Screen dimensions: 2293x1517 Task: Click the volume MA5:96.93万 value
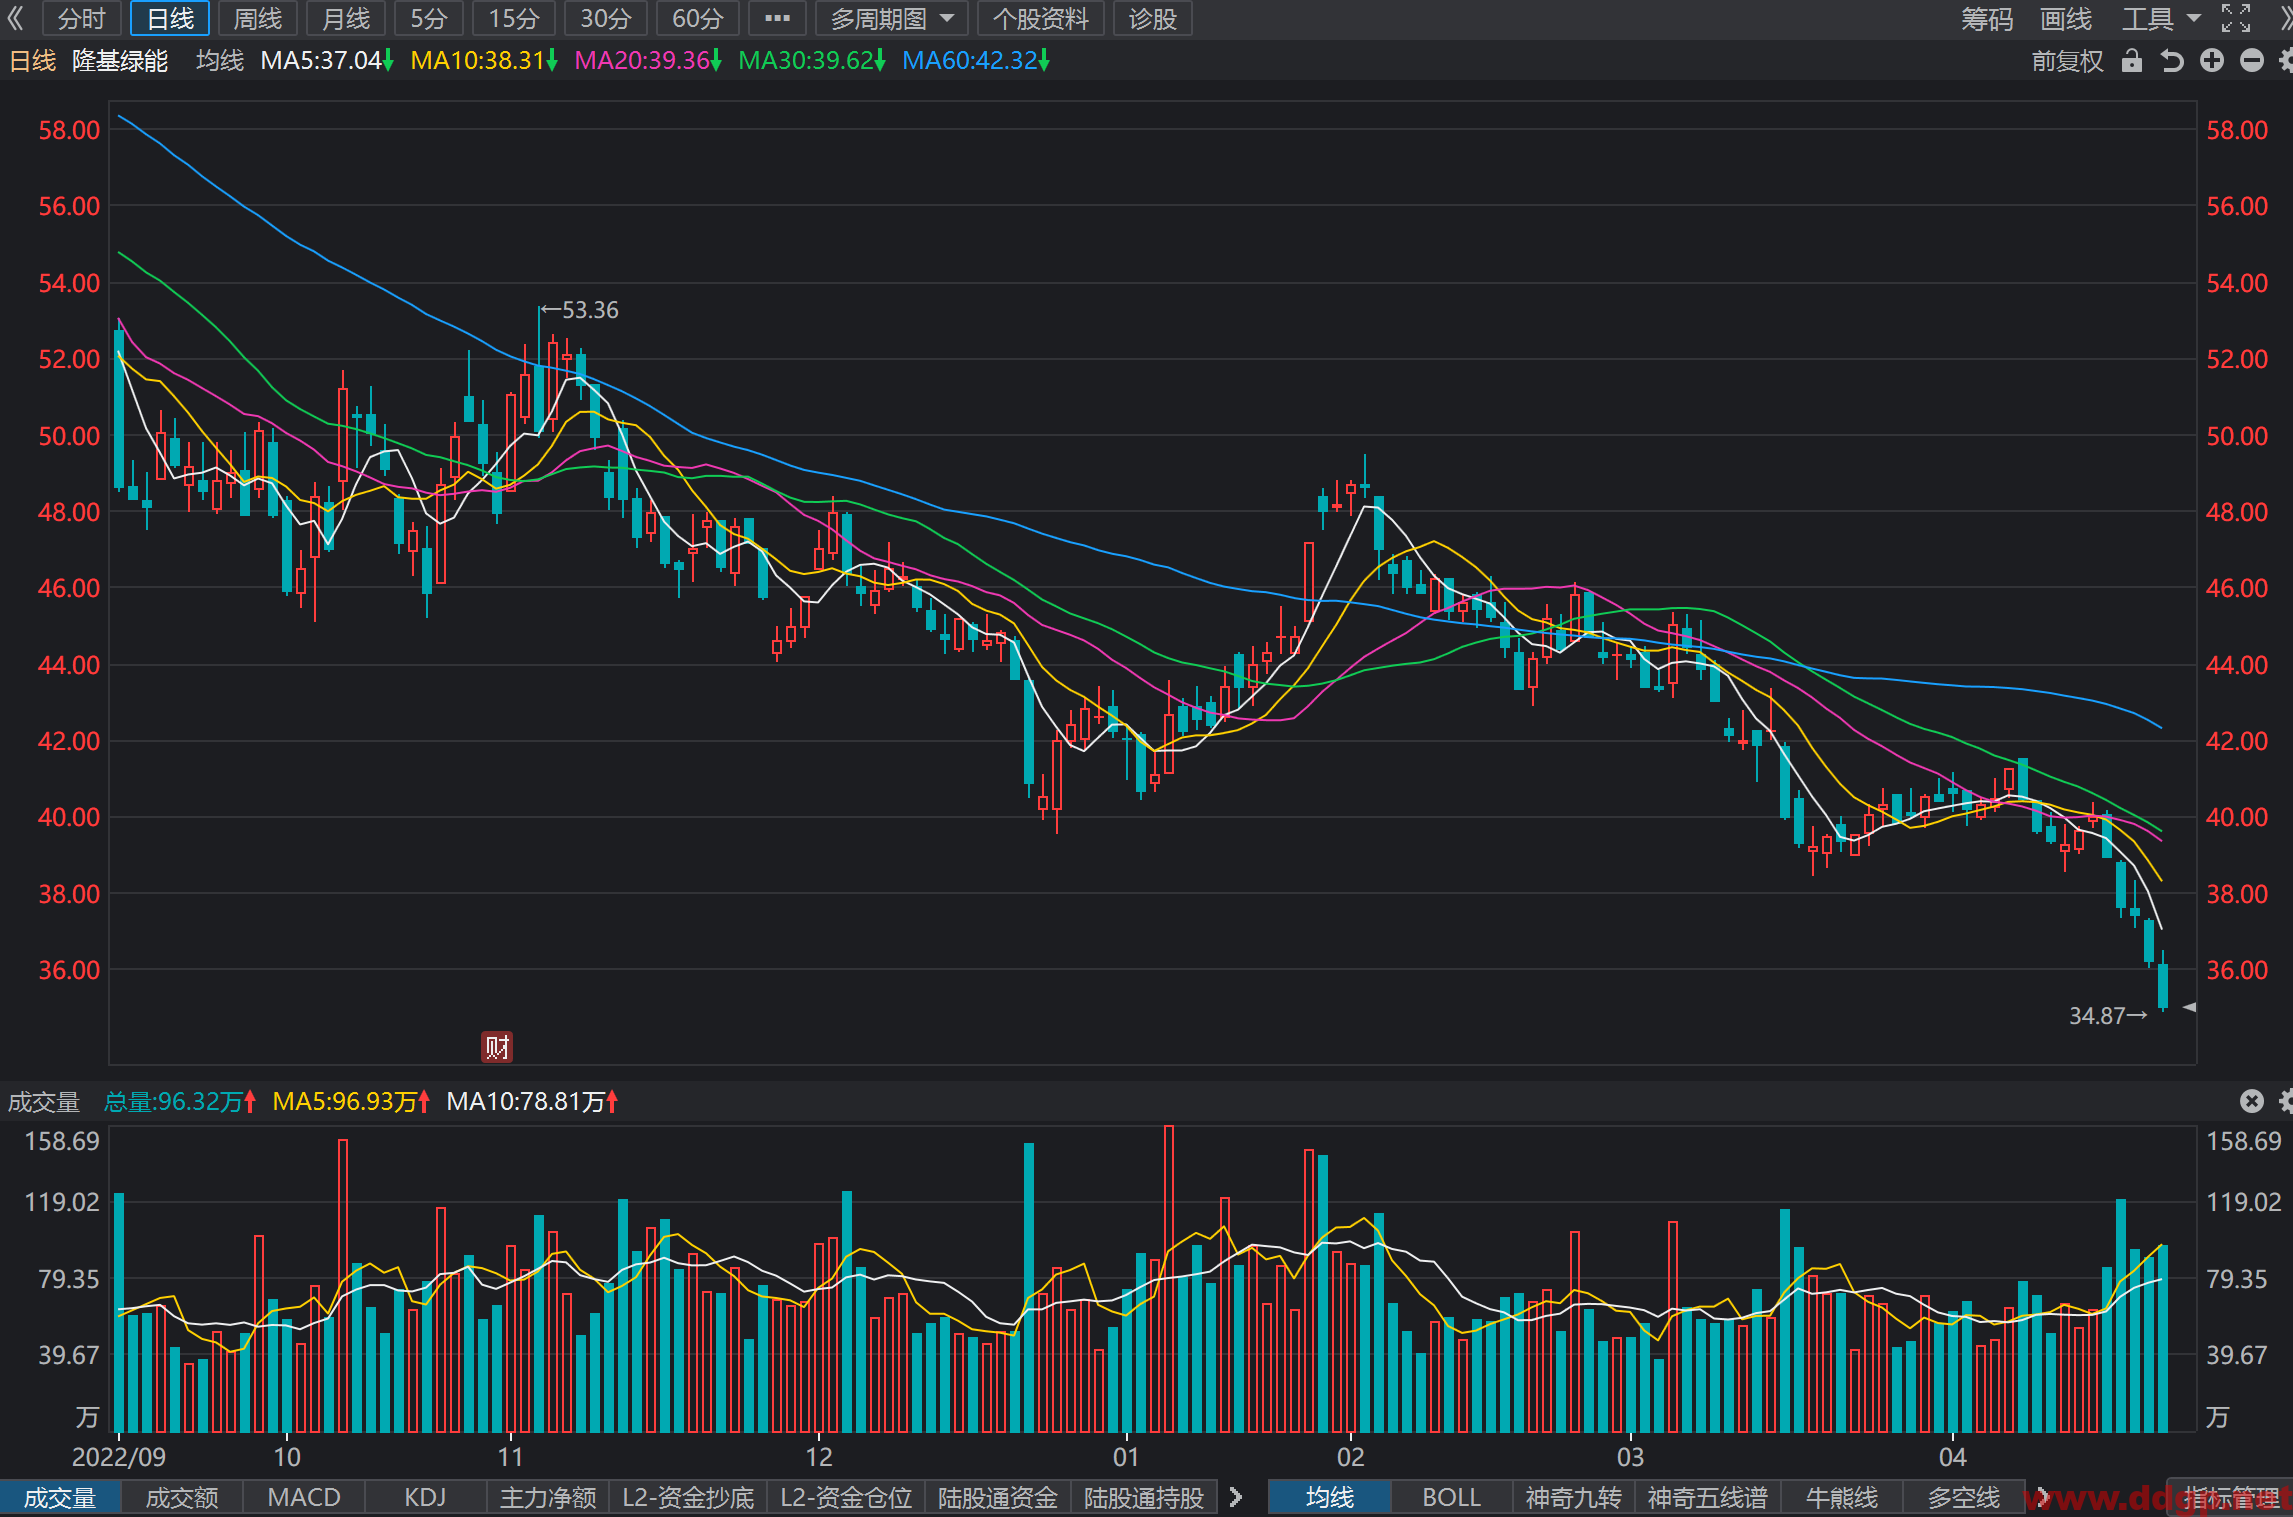352,1101
